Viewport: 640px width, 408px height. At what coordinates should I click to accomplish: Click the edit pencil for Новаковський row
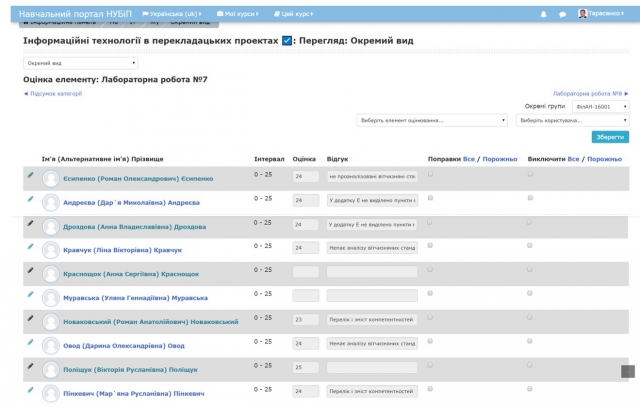tap(30, 318)
